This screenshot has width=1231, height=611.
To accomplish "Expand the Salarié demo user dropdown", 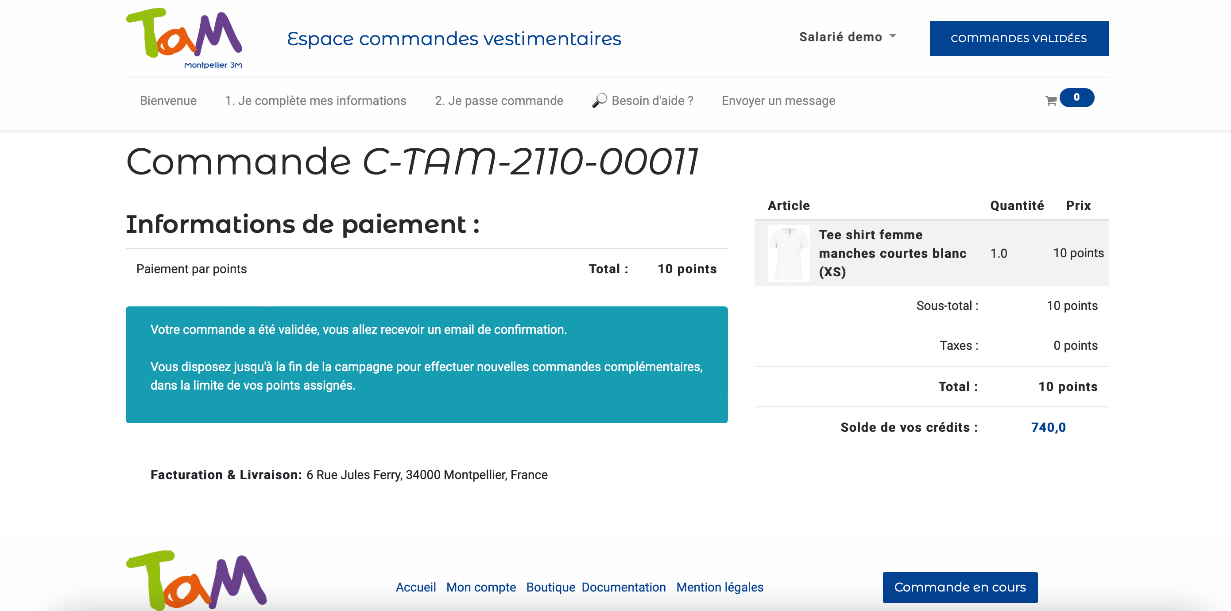I will (x=847, y=37).
